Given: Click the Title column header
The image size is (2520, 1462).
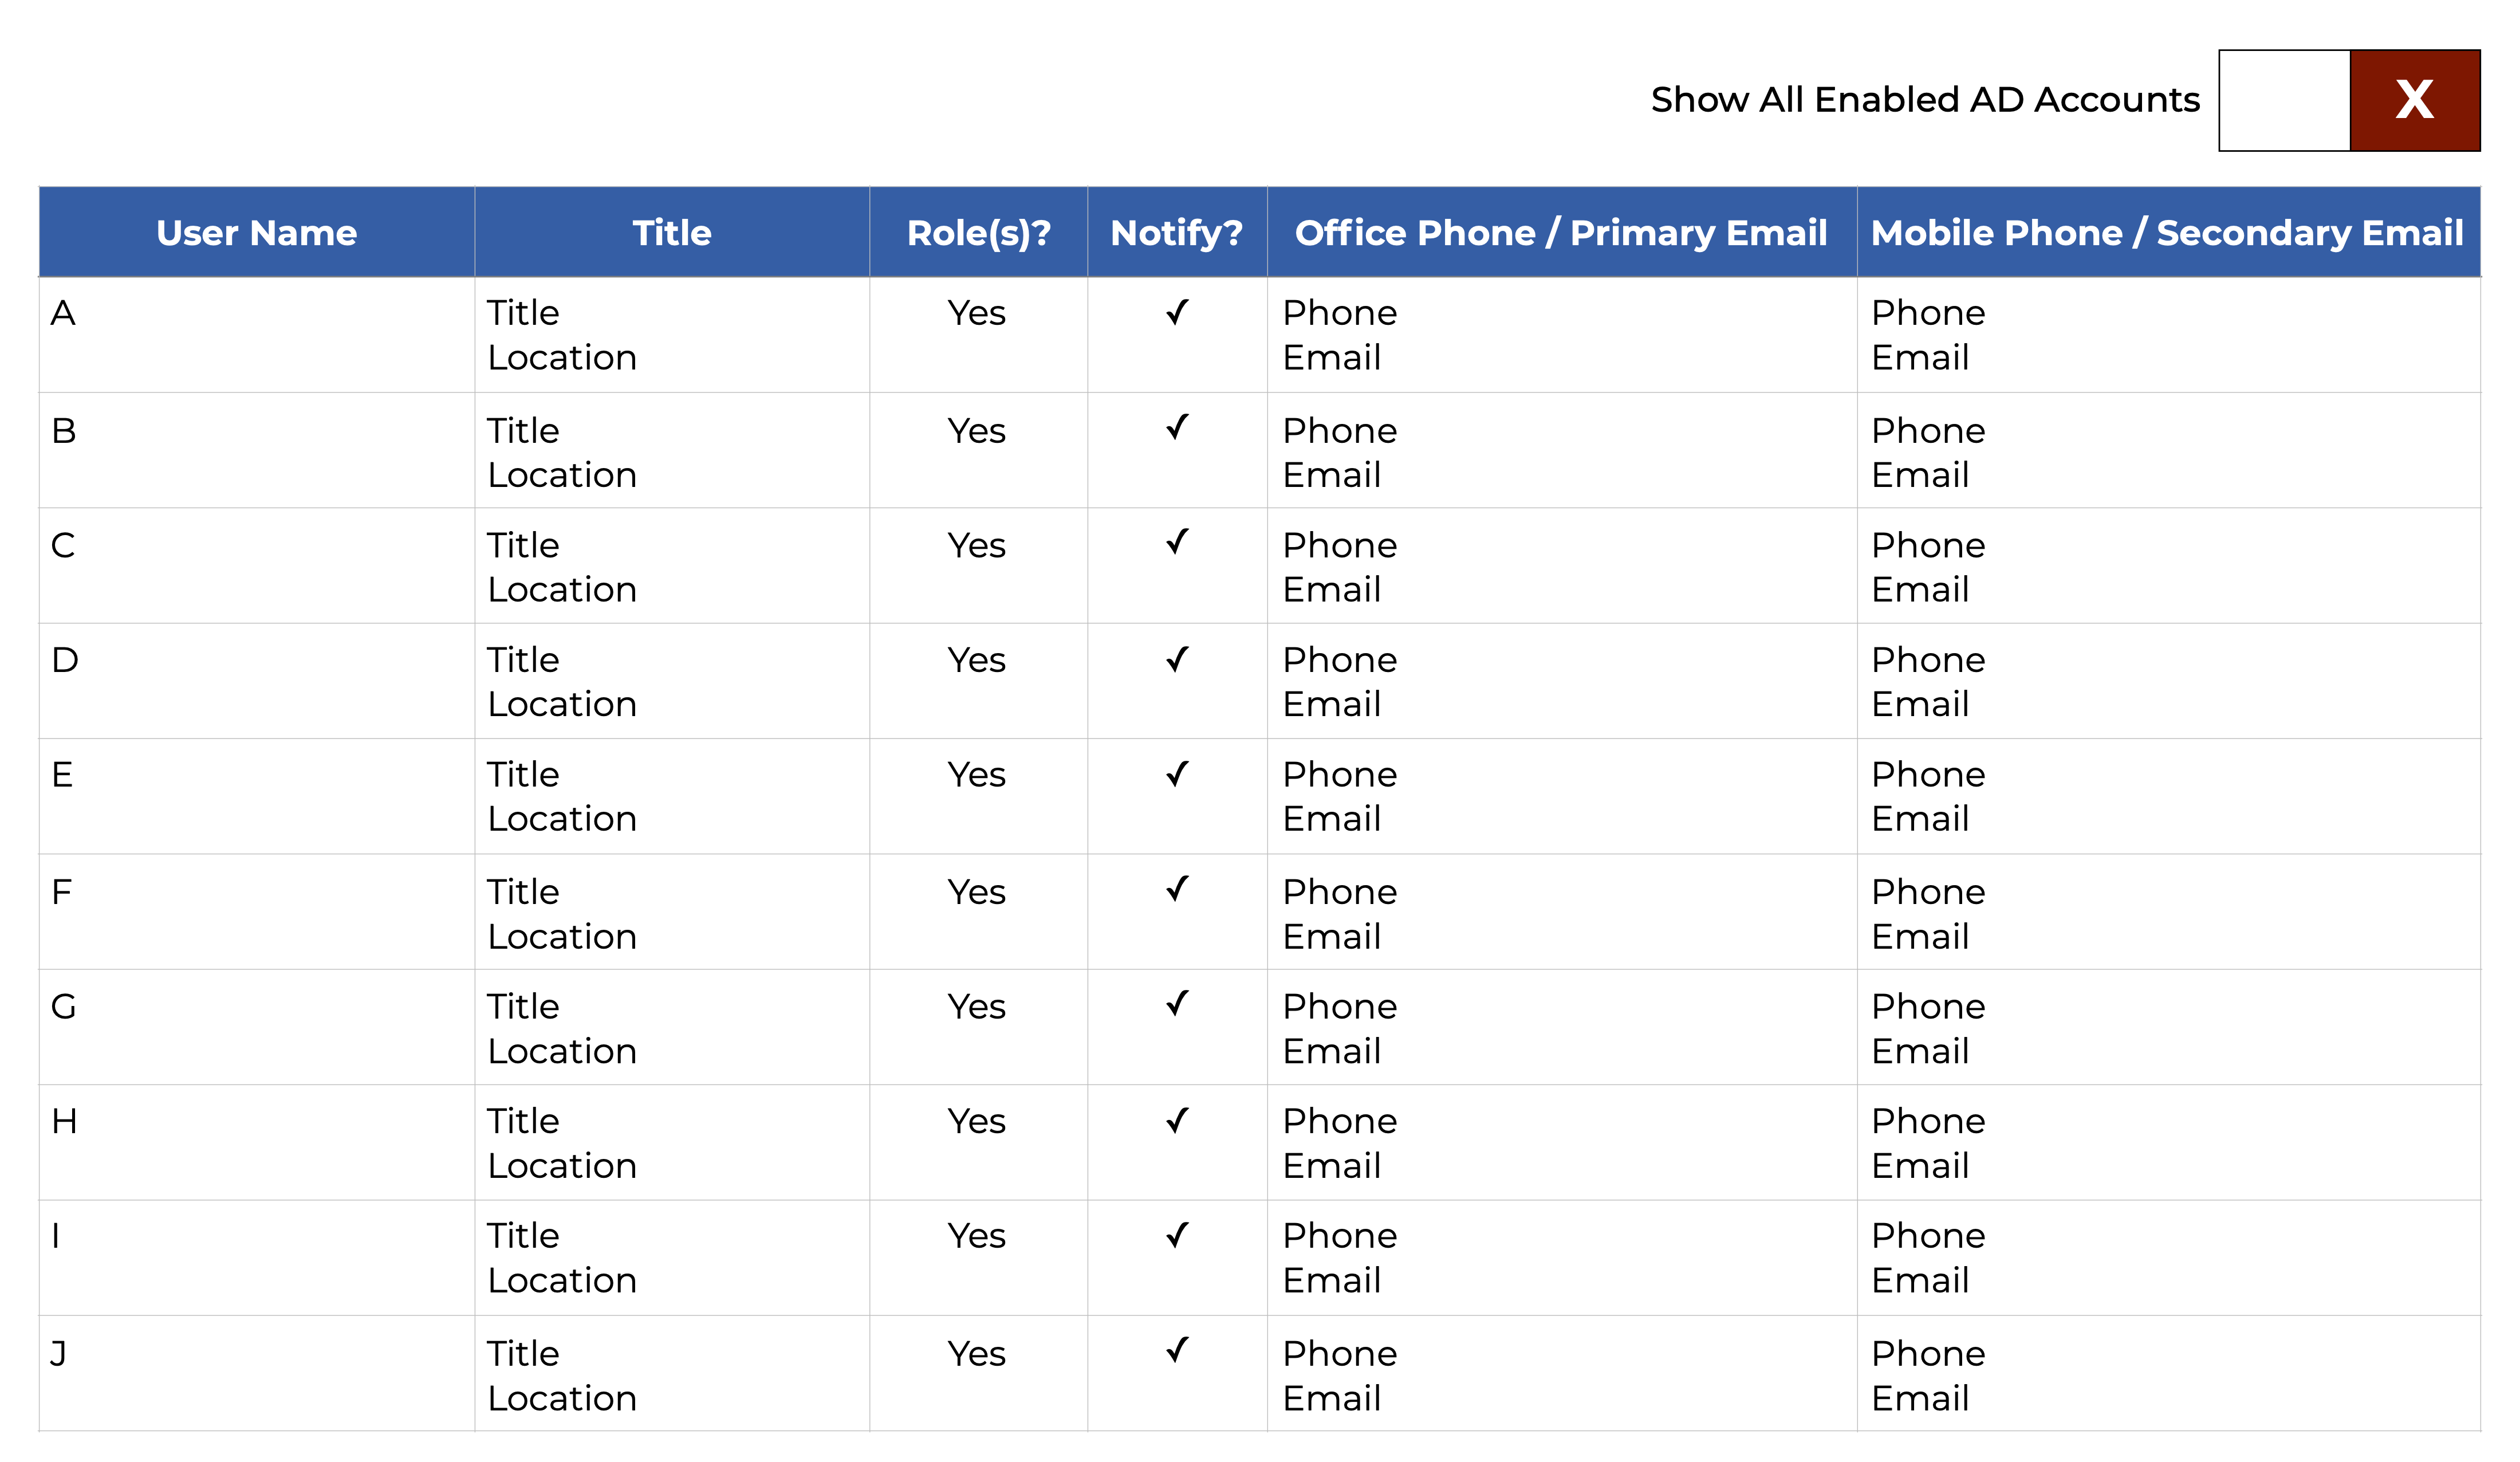Looking at the screenshot, I should coord(671,232).
